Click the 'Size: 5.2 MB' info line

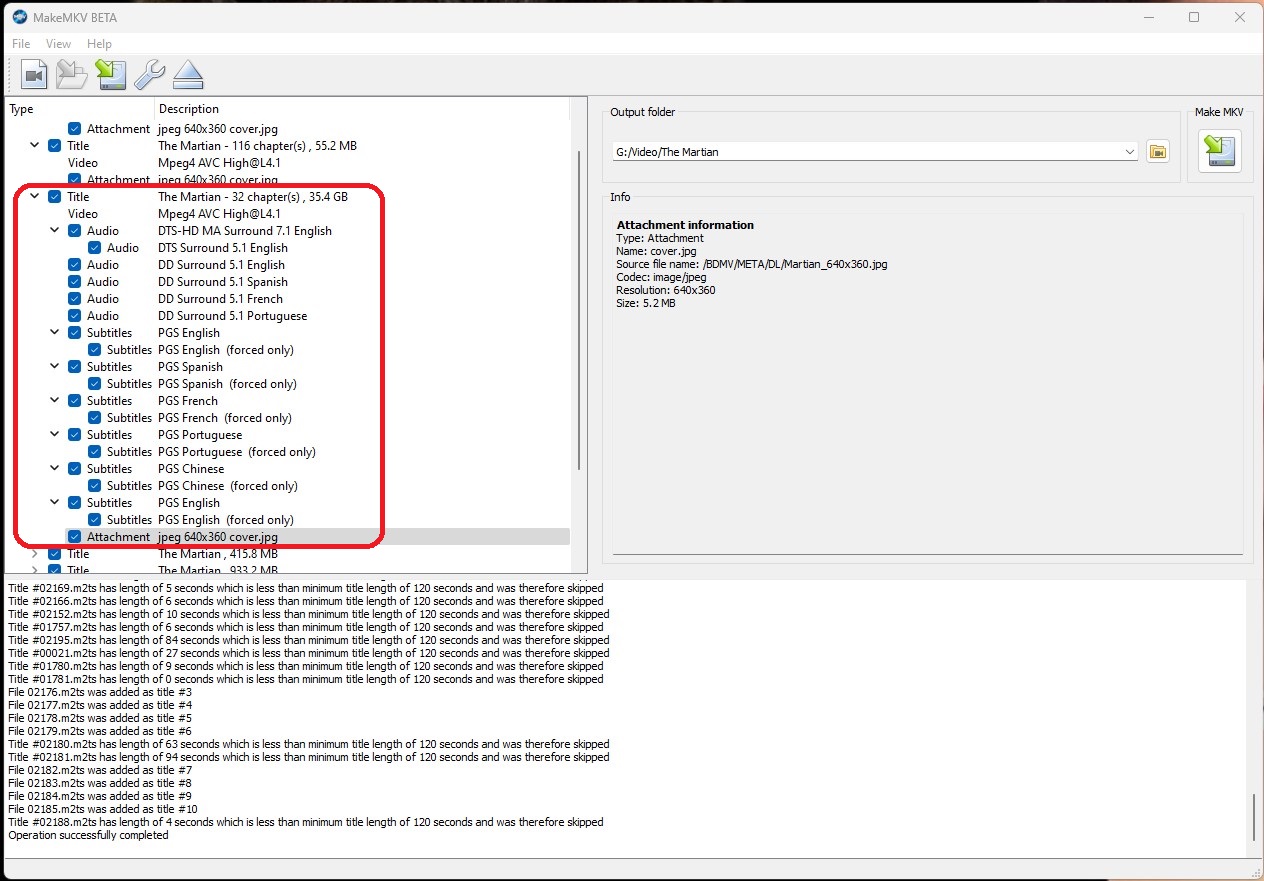pyautogui.click(x=646, y=303)
